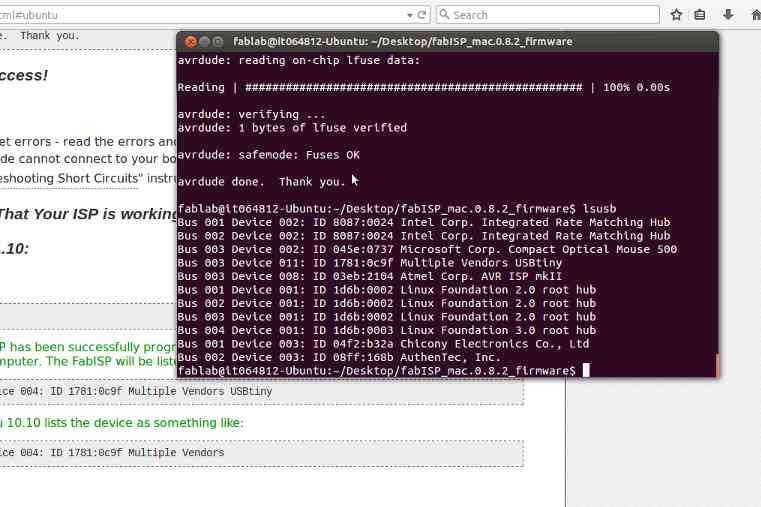This screenshot has height=507, width=761.
Task: Click the "1 bytes of lfuse verified" line
Action: coord(292,128)
